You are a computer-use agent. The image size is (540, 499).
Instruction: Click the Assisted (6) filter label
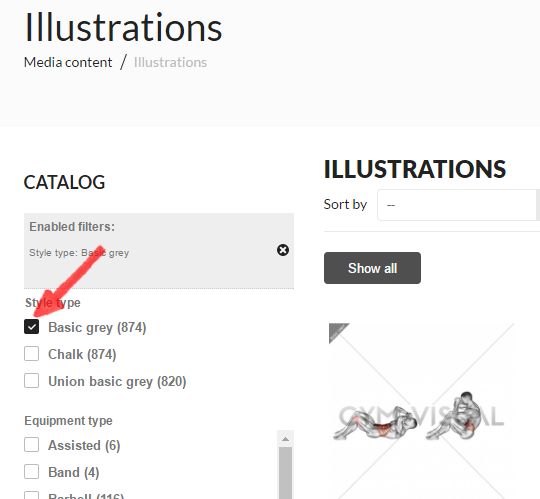[84, 445]
